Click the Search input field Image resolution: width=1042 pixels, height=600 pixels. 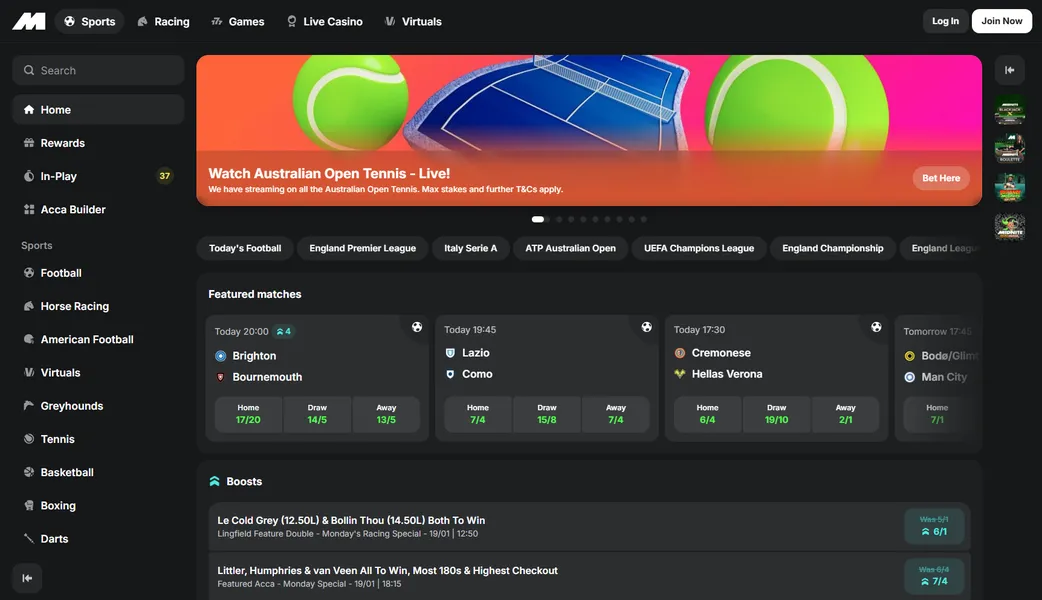[97, 69]
